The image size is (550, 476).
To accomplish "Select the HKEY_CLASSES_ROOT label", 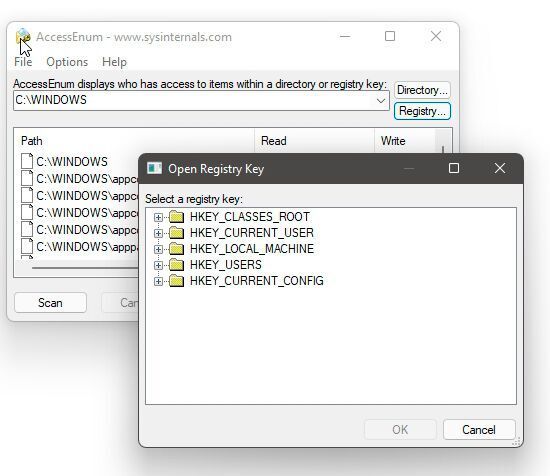I will (x=250, y=217).
